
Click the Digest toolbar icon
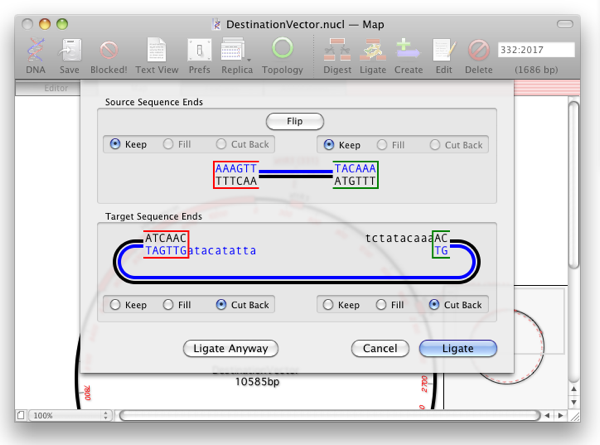coord(337,55)
